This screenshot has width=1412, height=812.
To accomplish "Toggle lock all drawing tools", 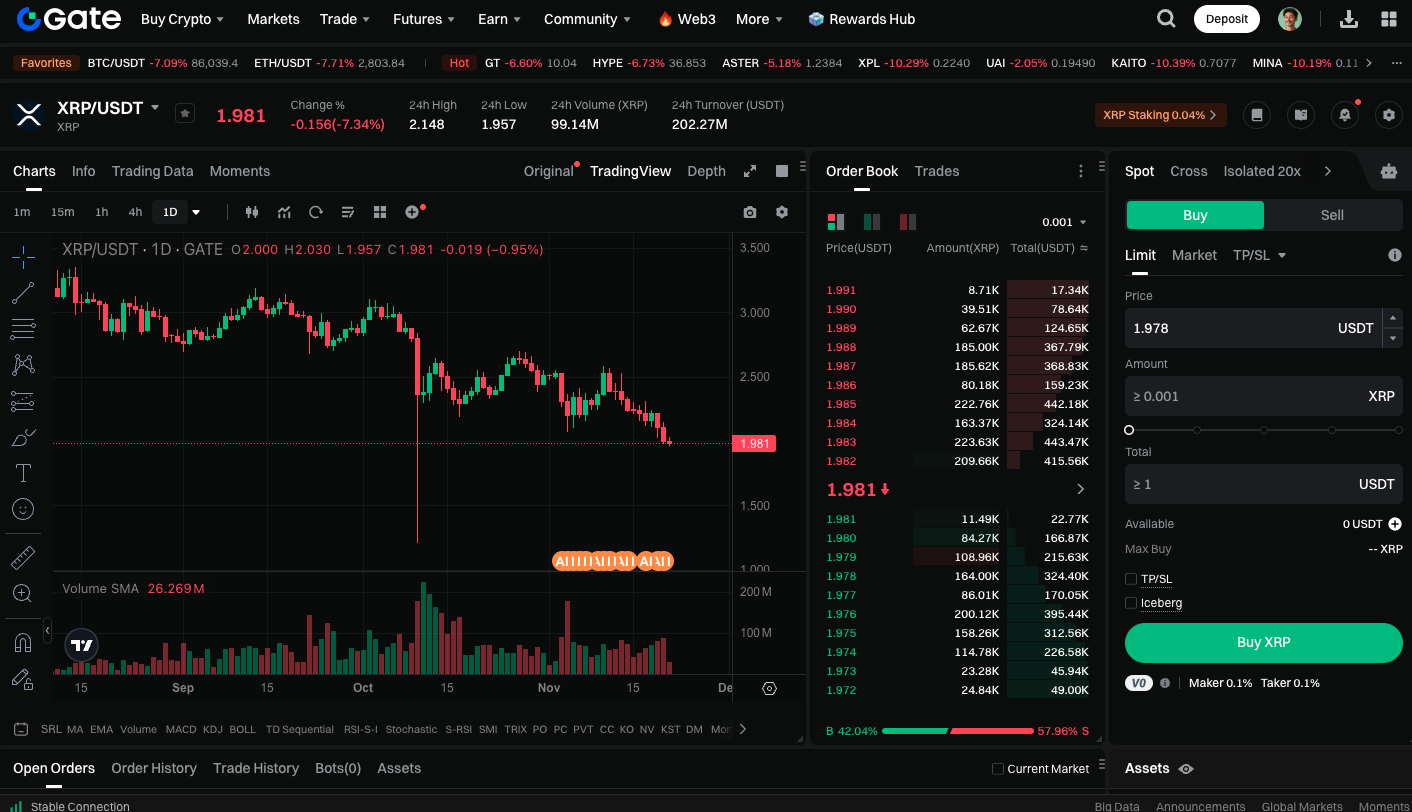I will coord(23,679).
